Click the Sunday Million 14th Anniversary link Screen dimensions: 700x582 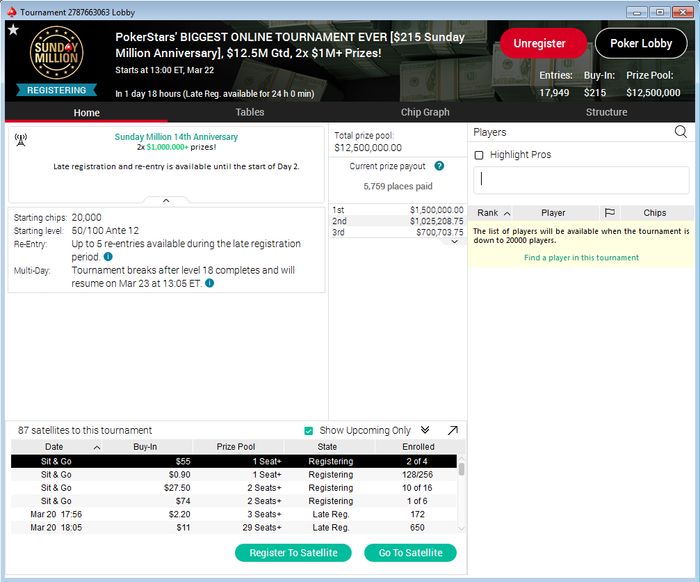pos(176,137)
